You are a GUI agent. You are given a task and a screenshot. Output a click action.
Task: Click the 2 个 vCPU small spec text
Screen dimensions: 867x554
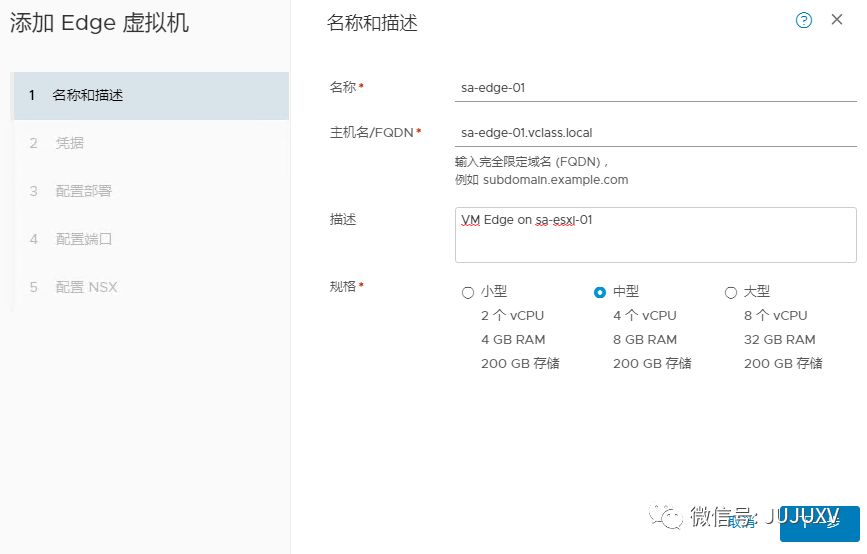512,315
